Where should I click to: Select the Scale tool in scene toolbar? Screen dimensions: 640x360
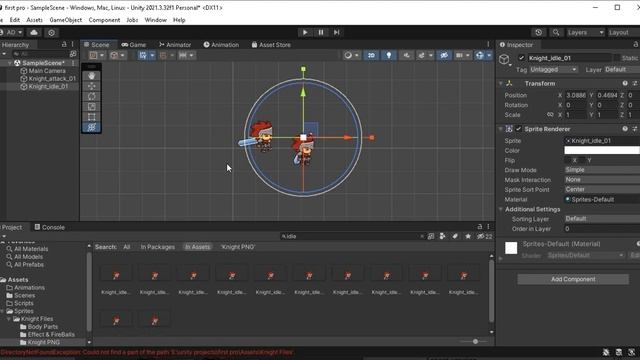point(91,107)
